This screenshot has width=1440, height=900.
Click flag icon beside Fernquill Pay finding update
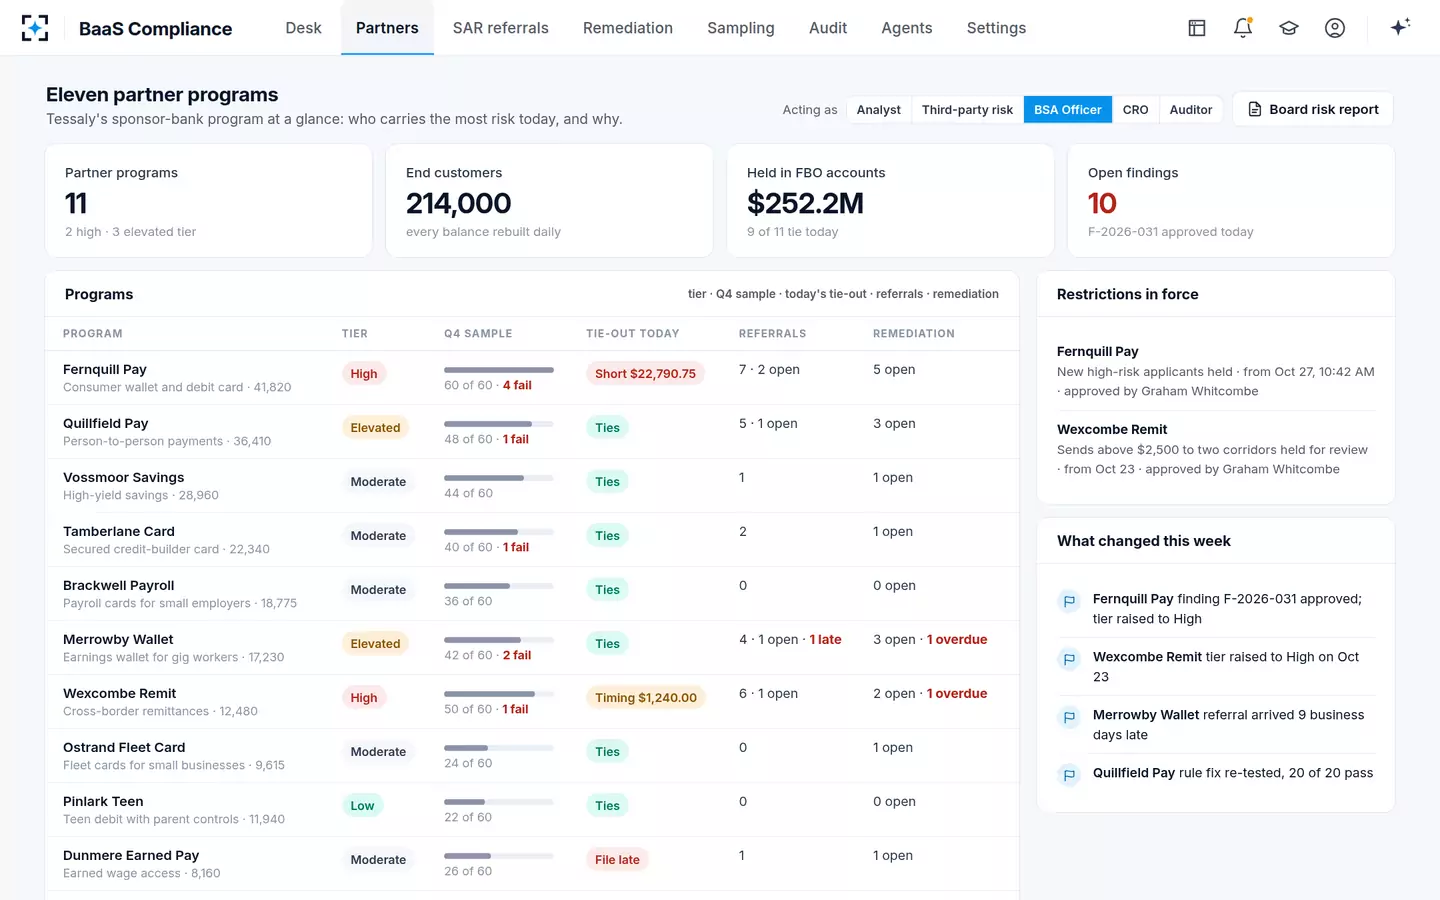coord(1069,601)
